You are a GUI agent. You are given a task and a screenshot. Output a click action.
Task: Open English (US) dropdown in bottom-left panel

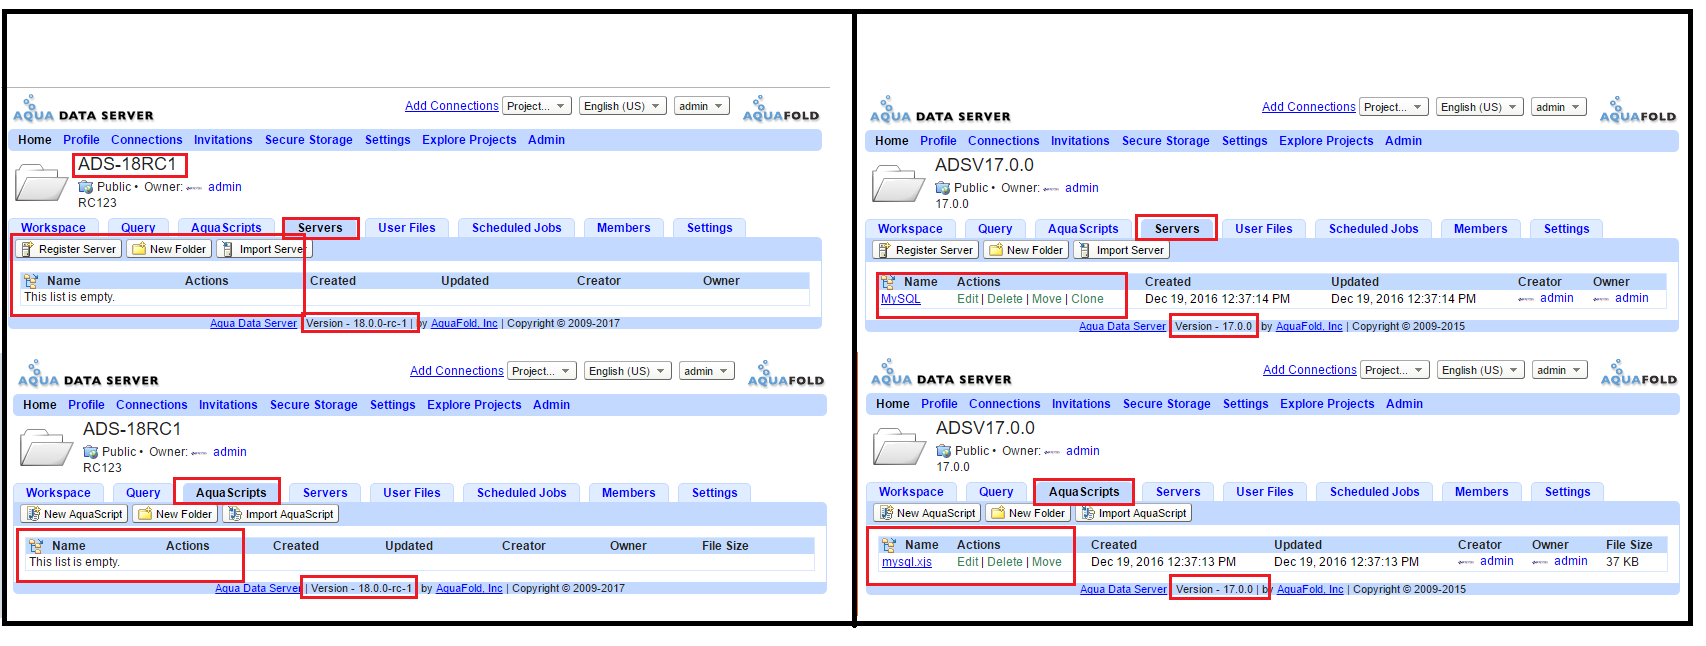tap(628, 371)
